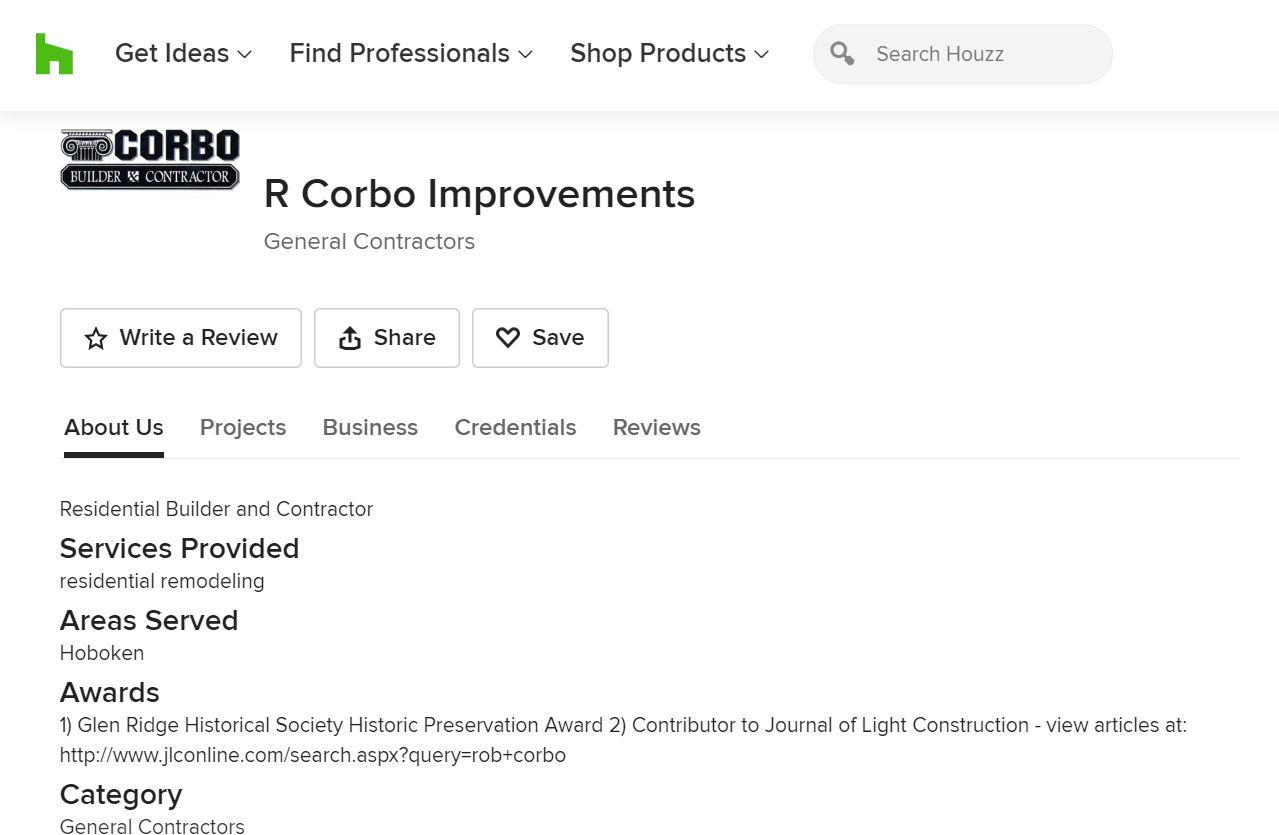This screenshot has height=835, width=1279.
Task: Expand the Shop Products menu
Action: point(669,54)
